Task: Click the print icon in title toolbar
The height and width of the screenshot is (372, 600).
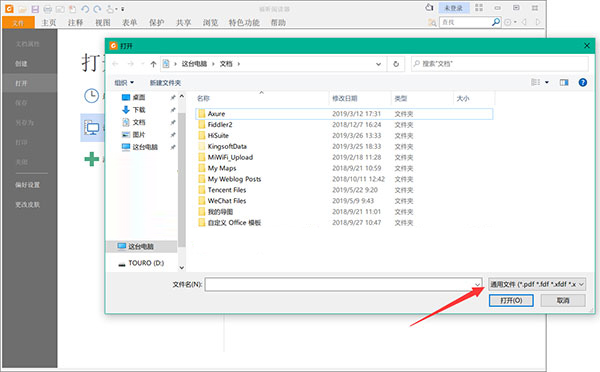Action: 47,9
